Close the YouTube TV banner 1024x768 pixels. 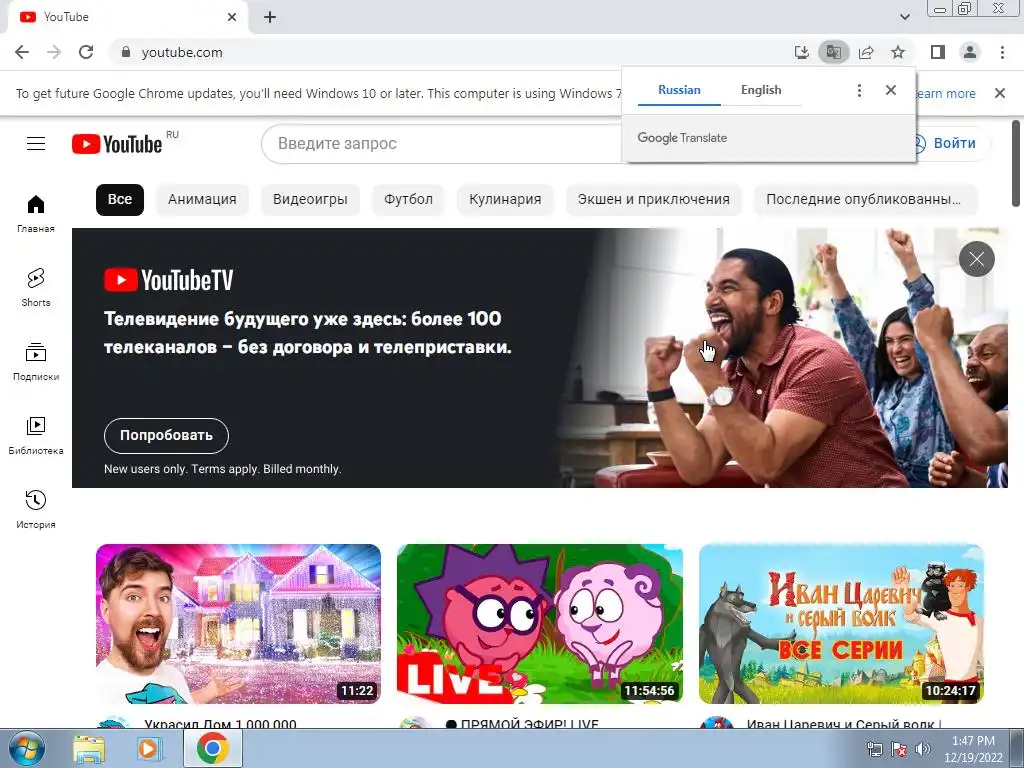(976, 259)
